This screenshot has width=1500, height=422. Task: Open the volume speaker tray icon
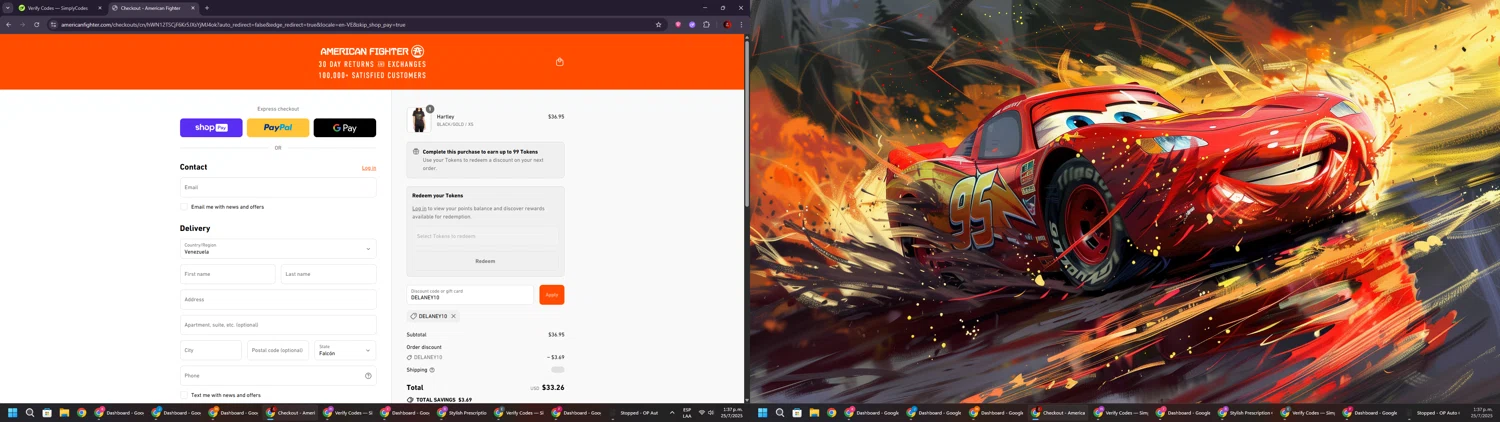(711, 413)
